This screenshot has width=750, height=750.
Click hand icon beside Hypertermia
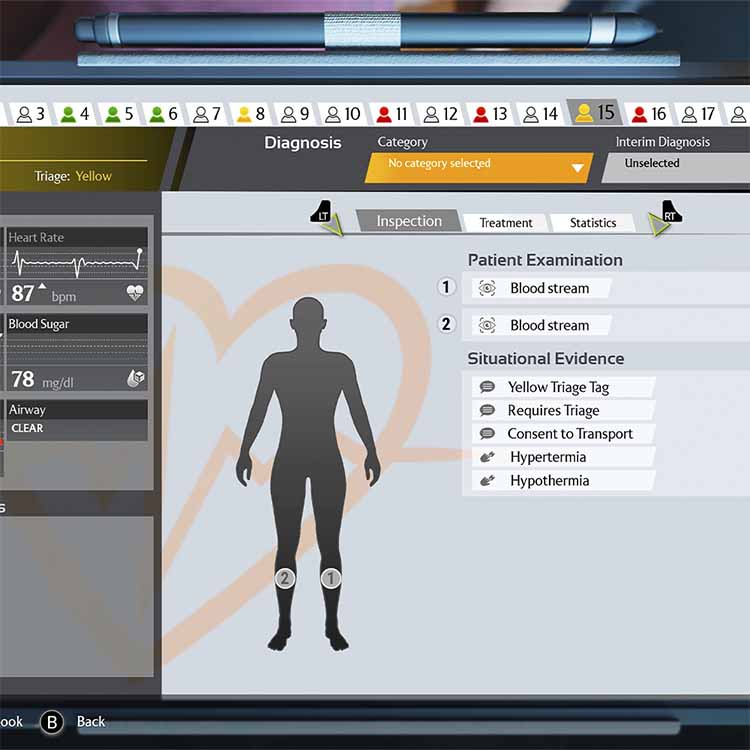487,457
